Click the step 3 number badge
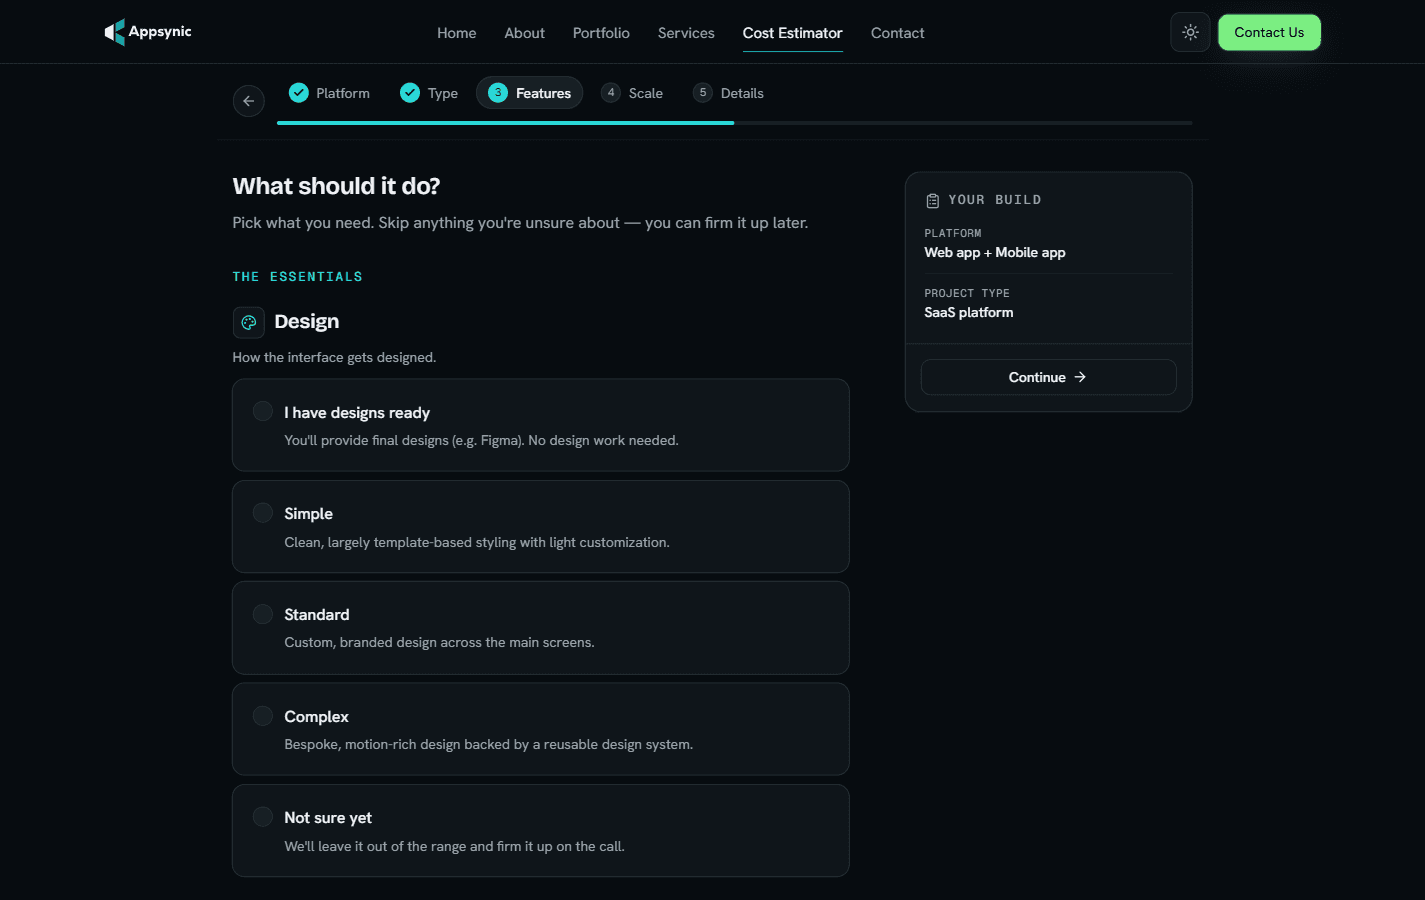The width and height of the screenshot is (1425, 900). (498, 93)
